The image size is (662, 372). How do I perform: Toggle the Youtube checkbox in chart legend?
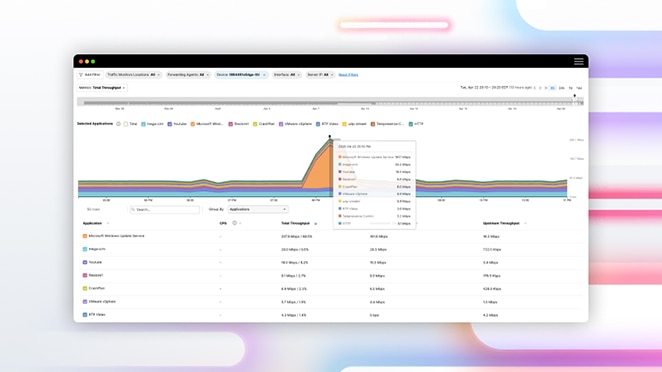pos(170,124)
